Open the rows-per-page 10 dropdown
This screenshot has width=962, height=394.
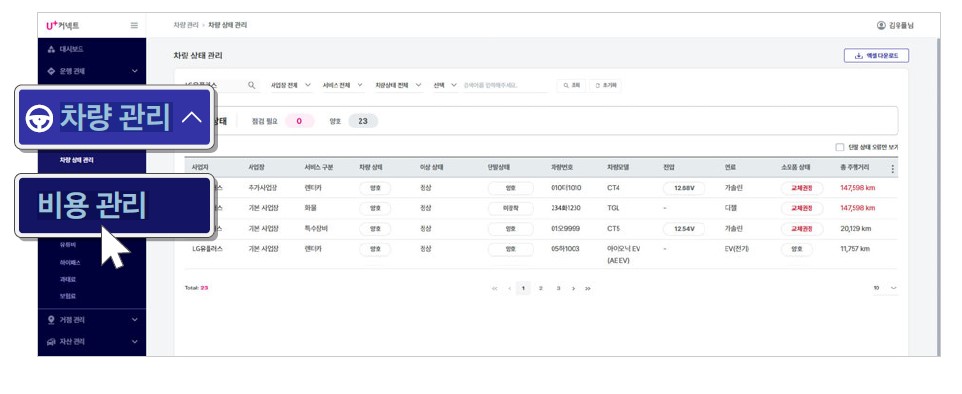[x=885, y=288]
